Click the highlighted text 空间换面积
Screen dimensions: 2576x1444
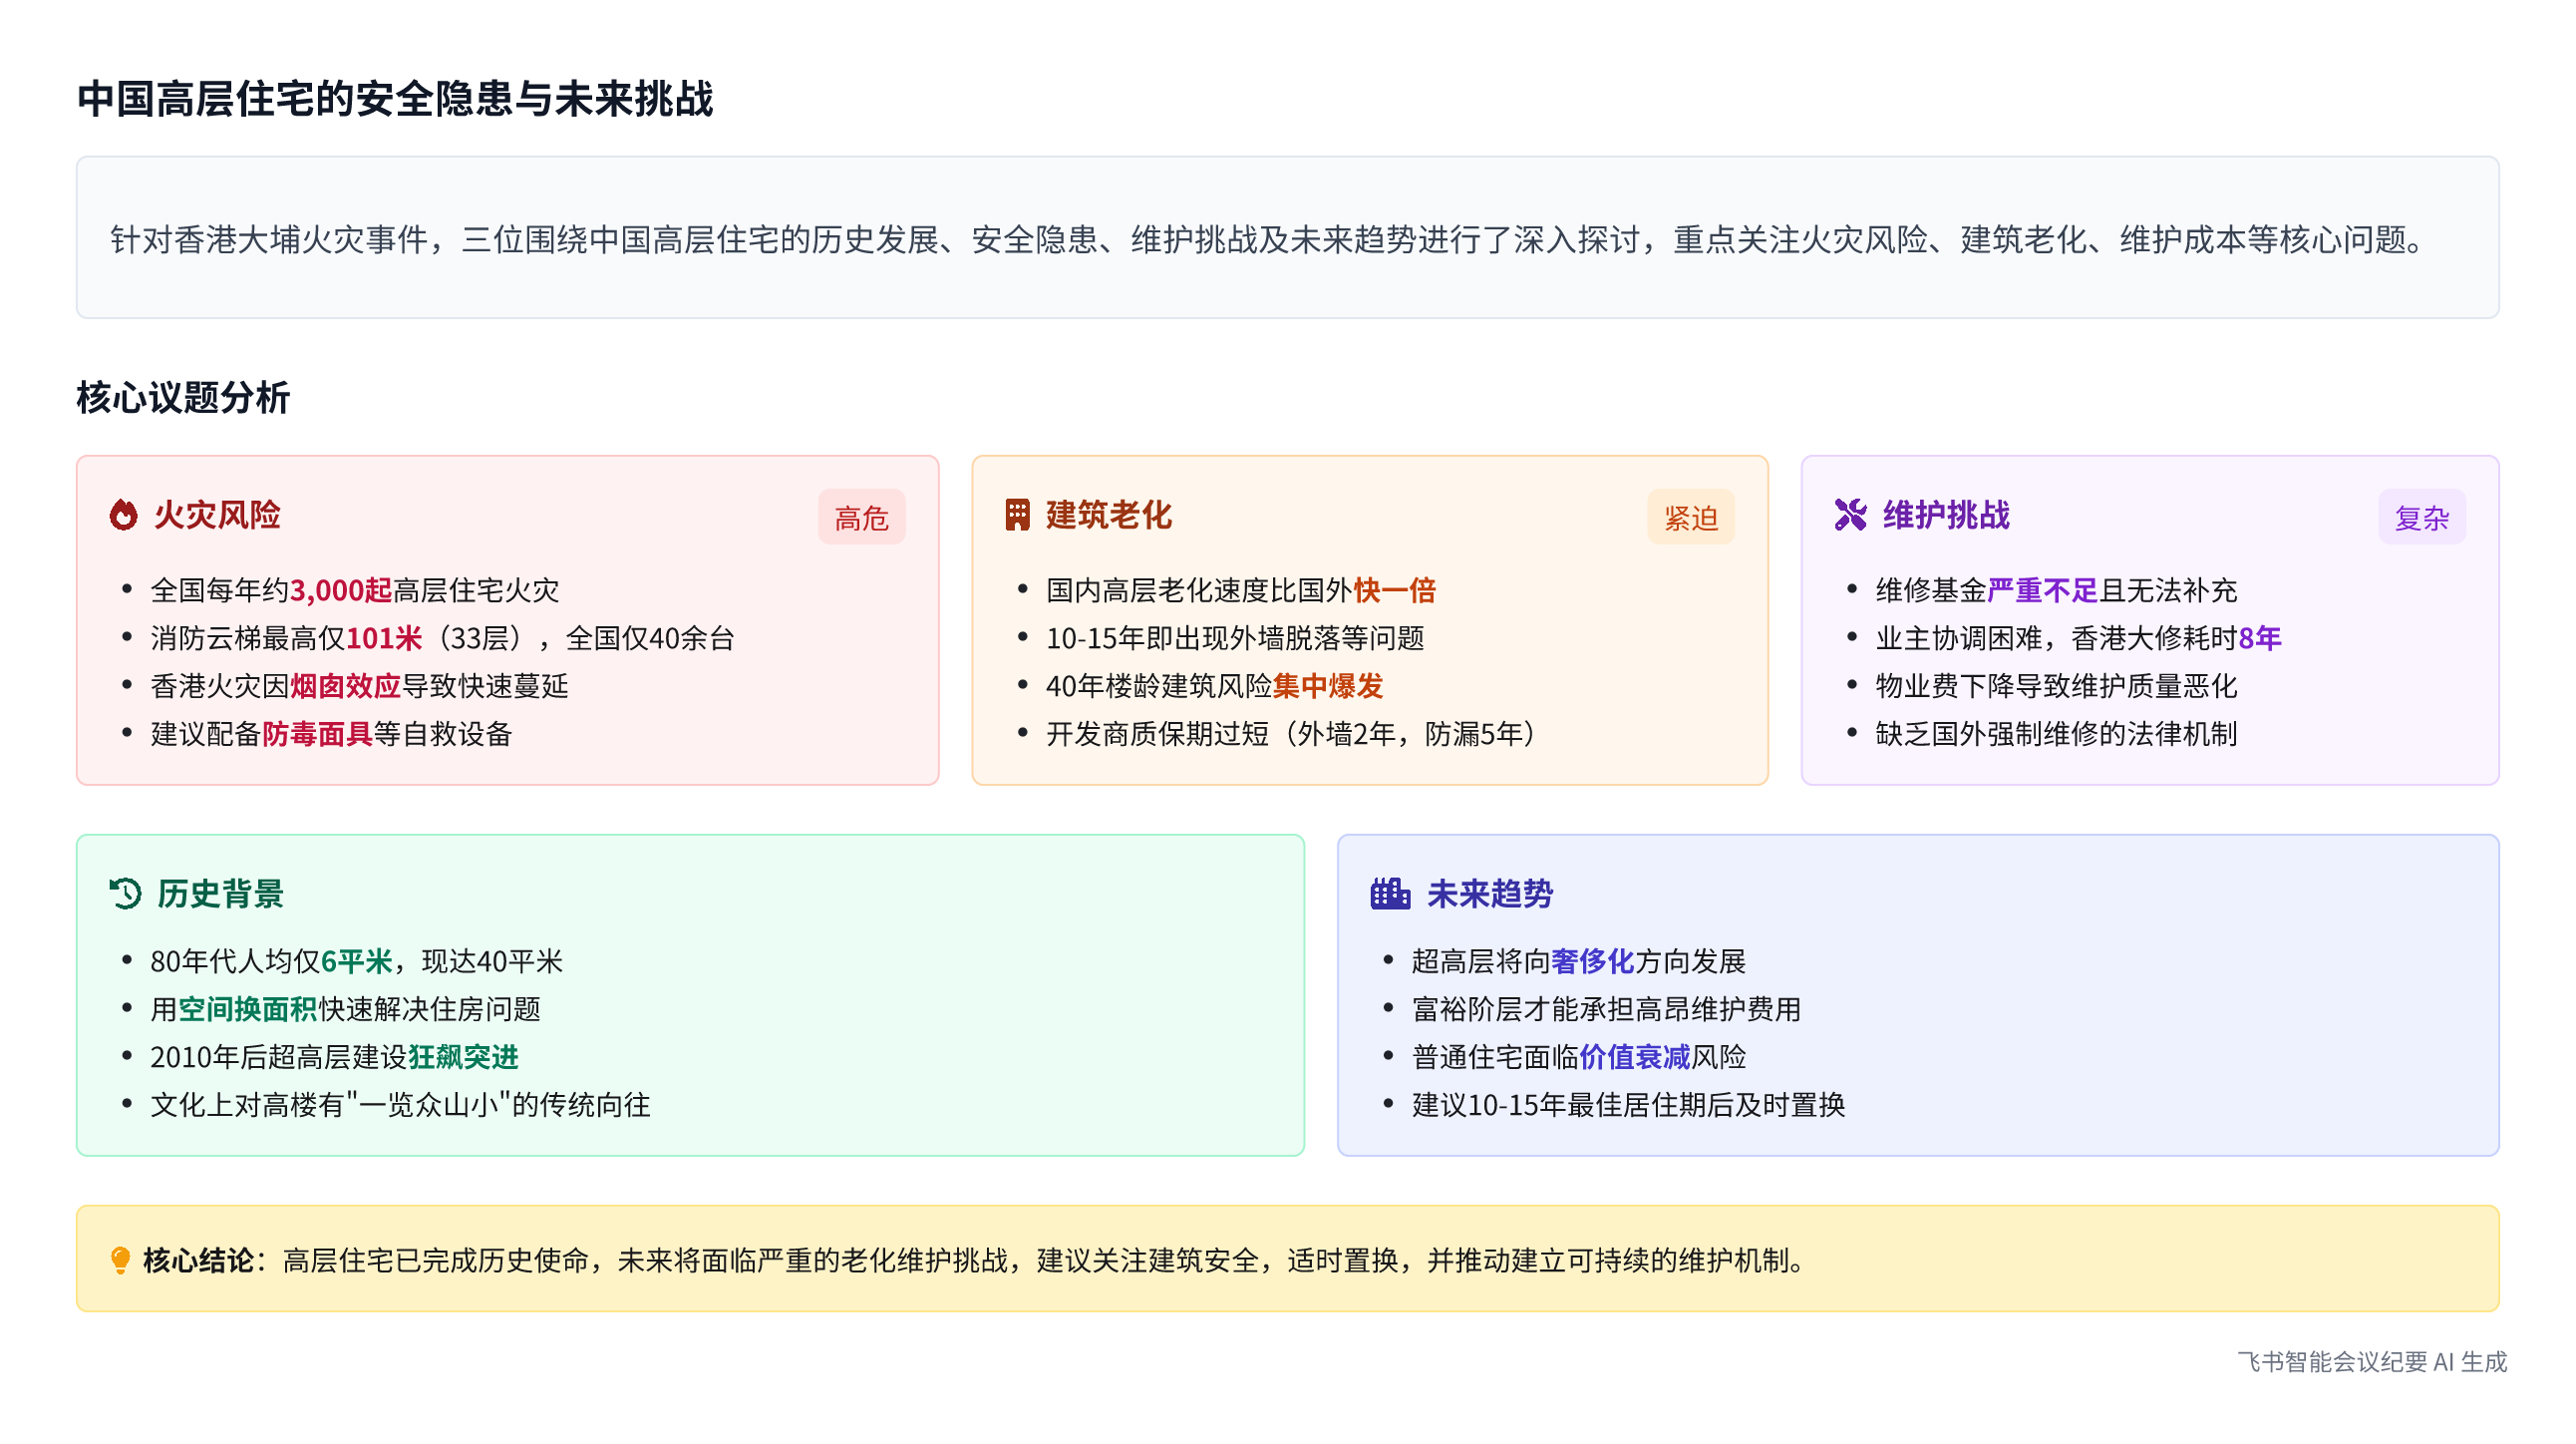[x=247, y=1009]
